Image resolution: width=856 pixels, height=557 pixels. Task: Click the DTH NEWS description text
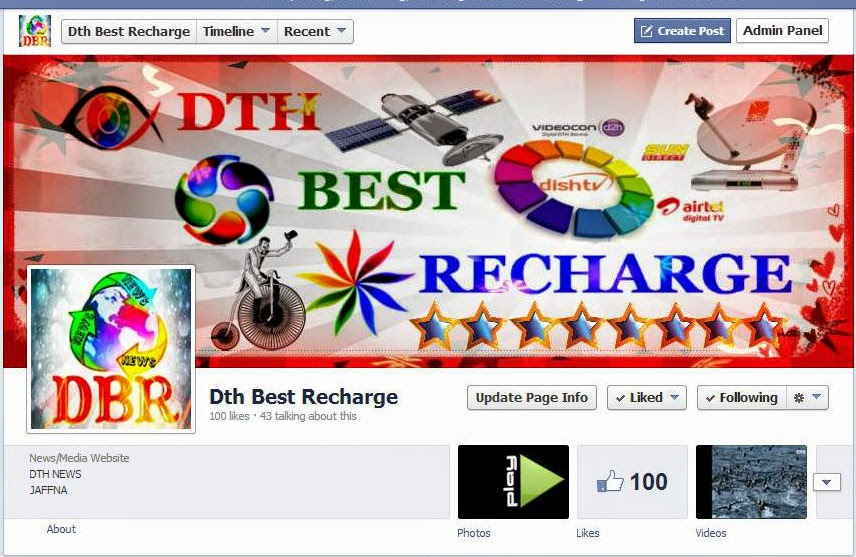tap(55, 474)
